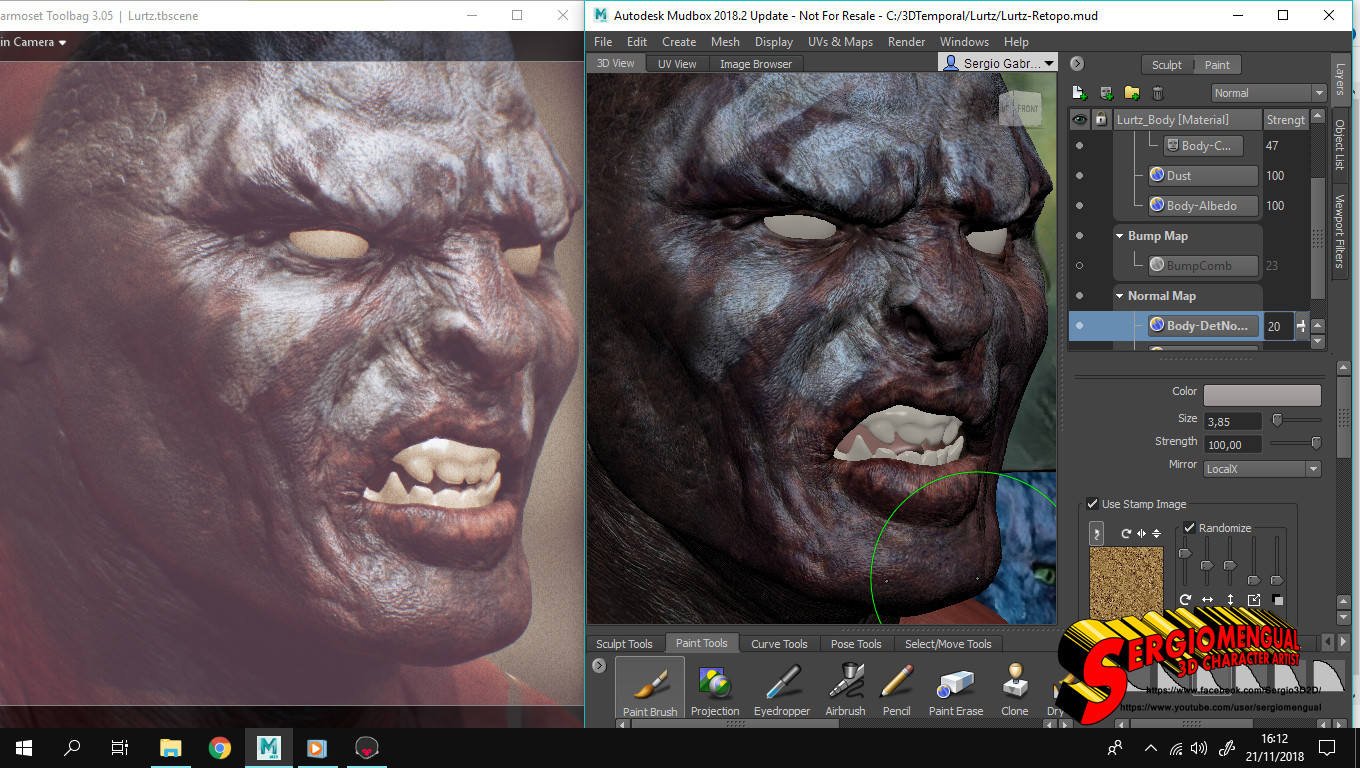Click the randomize scale icon
The image size is (1360, 768).
tap(1254, 600)
